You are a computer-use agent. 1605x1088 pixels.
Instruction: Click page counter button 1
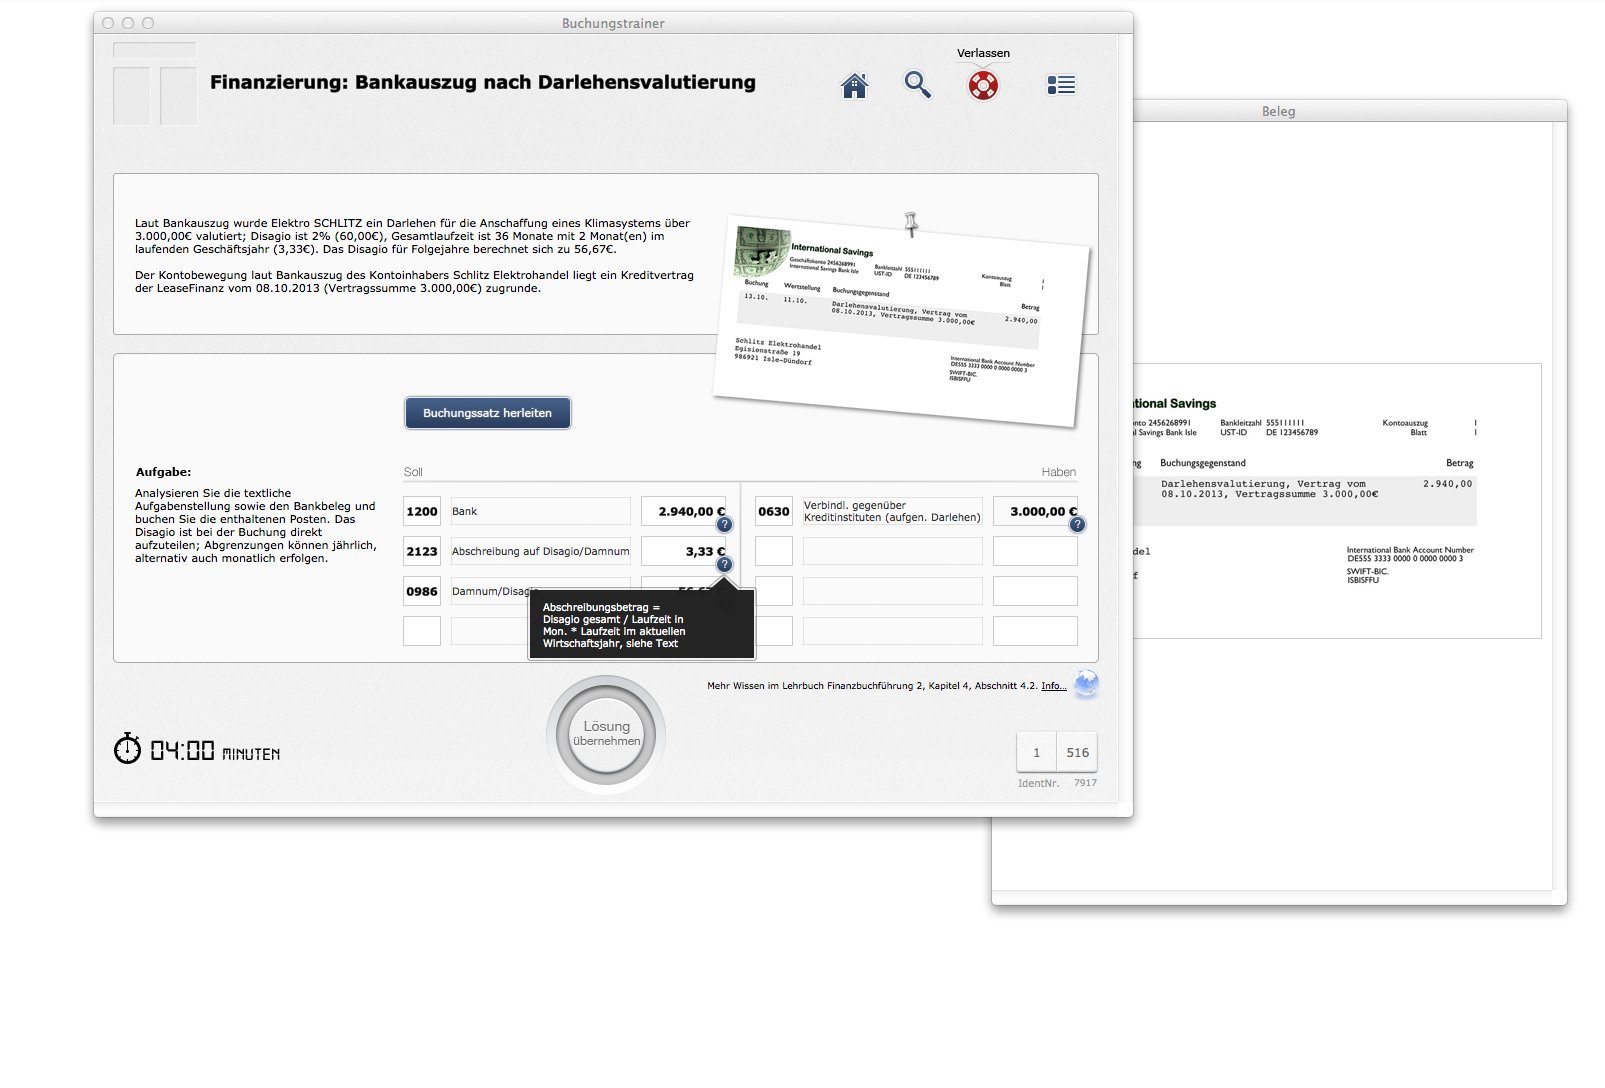pos(1036,753)
